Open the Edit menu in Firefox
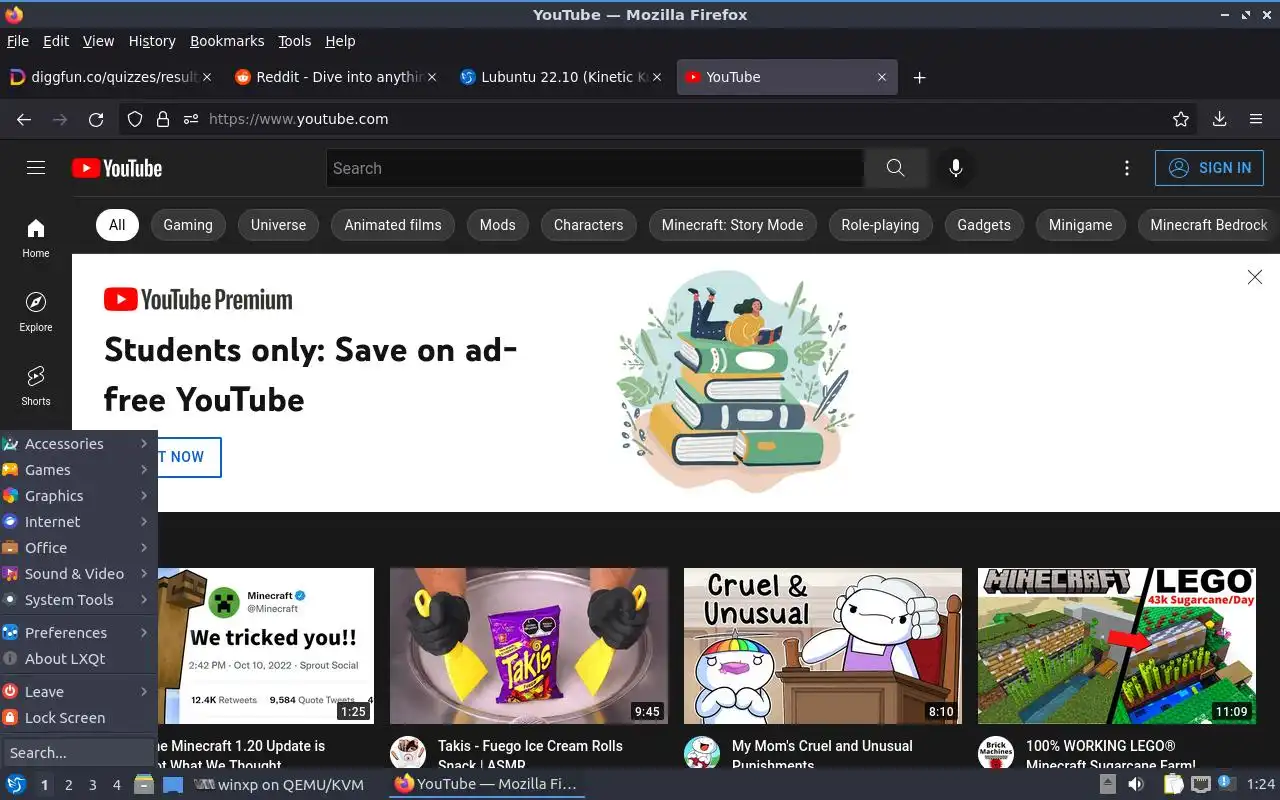The image size is (1280, 800). 56,41
